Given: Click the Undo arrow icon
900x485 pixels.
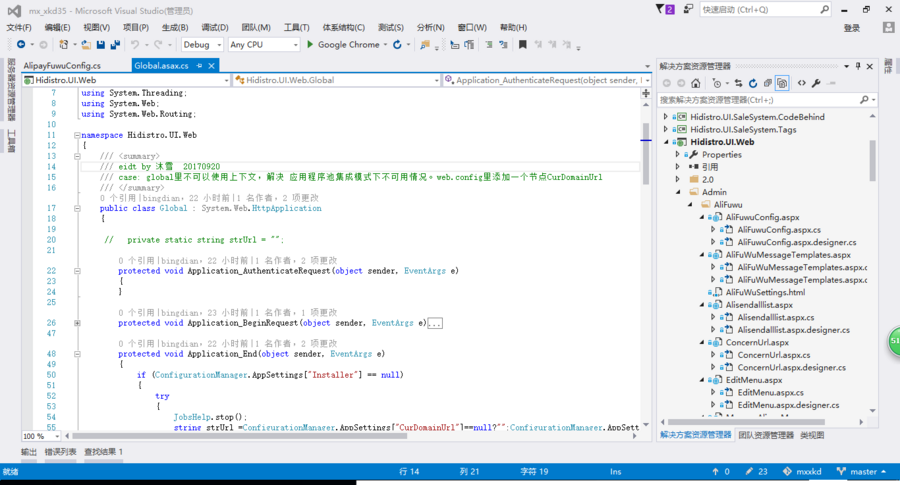Looking at the screenshot, I should tap(135, 44).
